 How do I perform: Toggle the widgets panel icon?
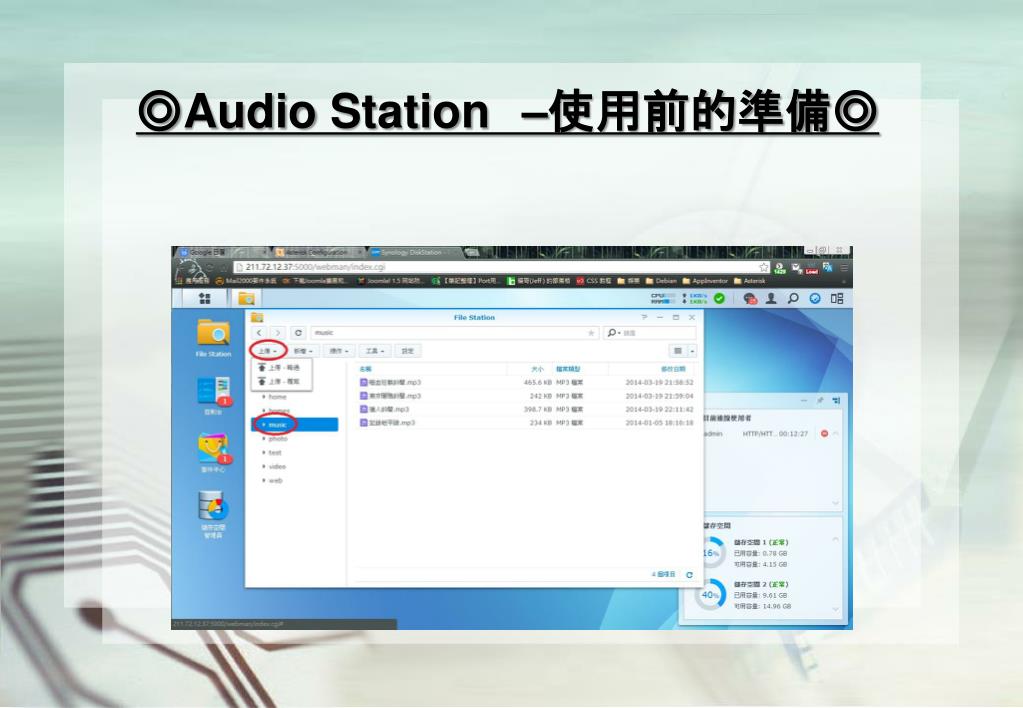point(837,298)
